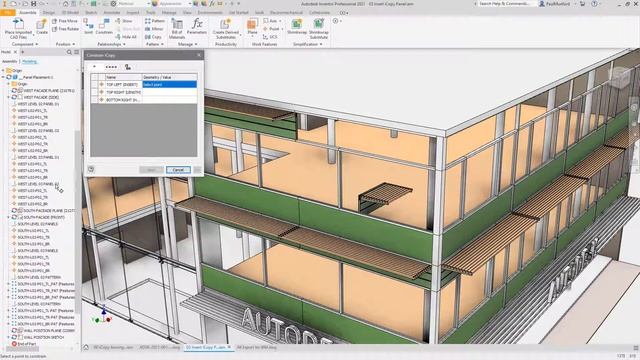Screen dimensions: 640x360
Task: Open the File tab
Action: point(7,13)
